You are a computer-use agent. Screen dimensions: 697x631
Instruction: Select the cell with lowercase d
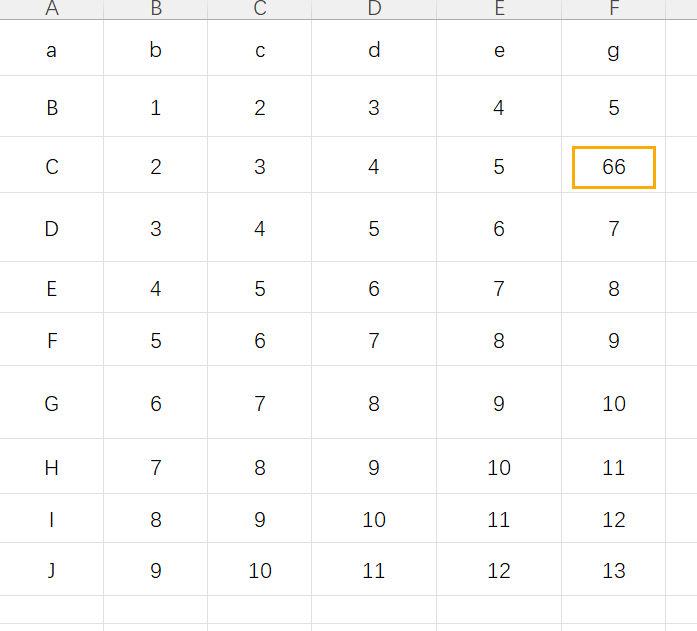point(374,50)
